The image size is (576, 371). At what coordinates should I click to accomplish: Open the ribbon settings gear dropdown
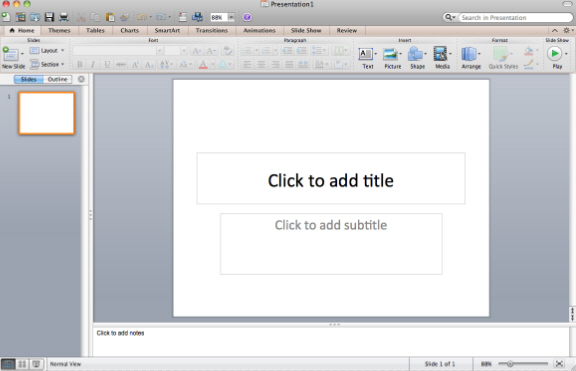(x=568, y=30)
